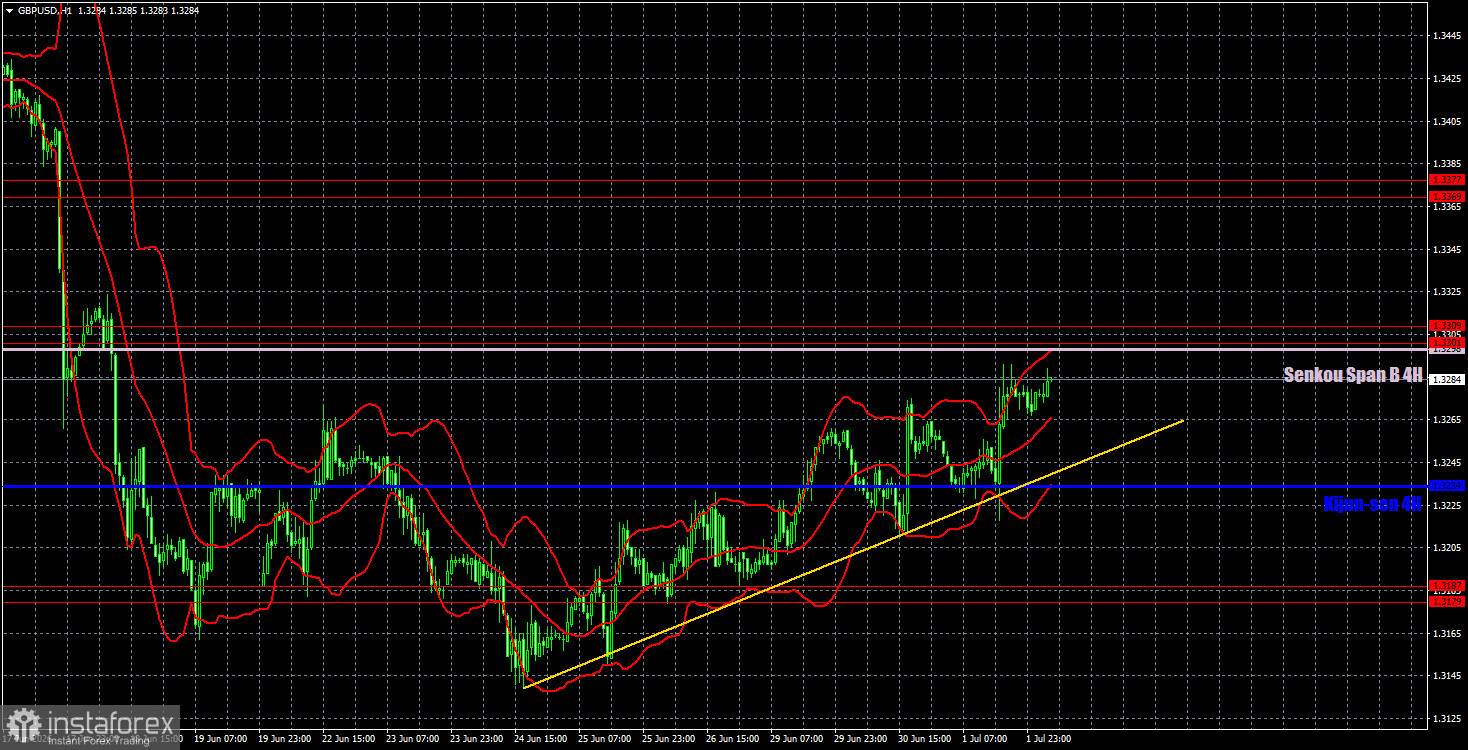Click the 24 Jun 15:00 time label
Image resolution: width=1468 pixels, height=750 pixels.
point(540,740)
